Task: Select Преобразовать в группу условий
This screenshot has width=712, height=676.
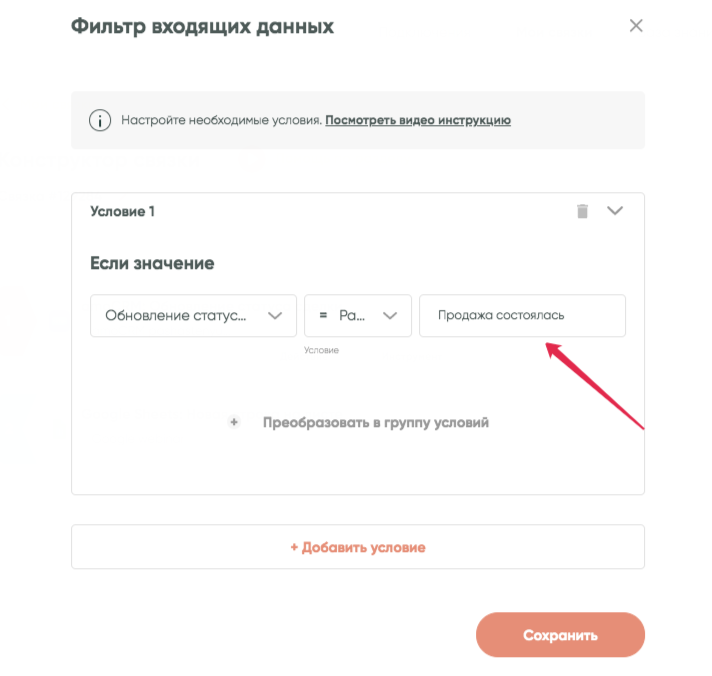Action: 376,423
